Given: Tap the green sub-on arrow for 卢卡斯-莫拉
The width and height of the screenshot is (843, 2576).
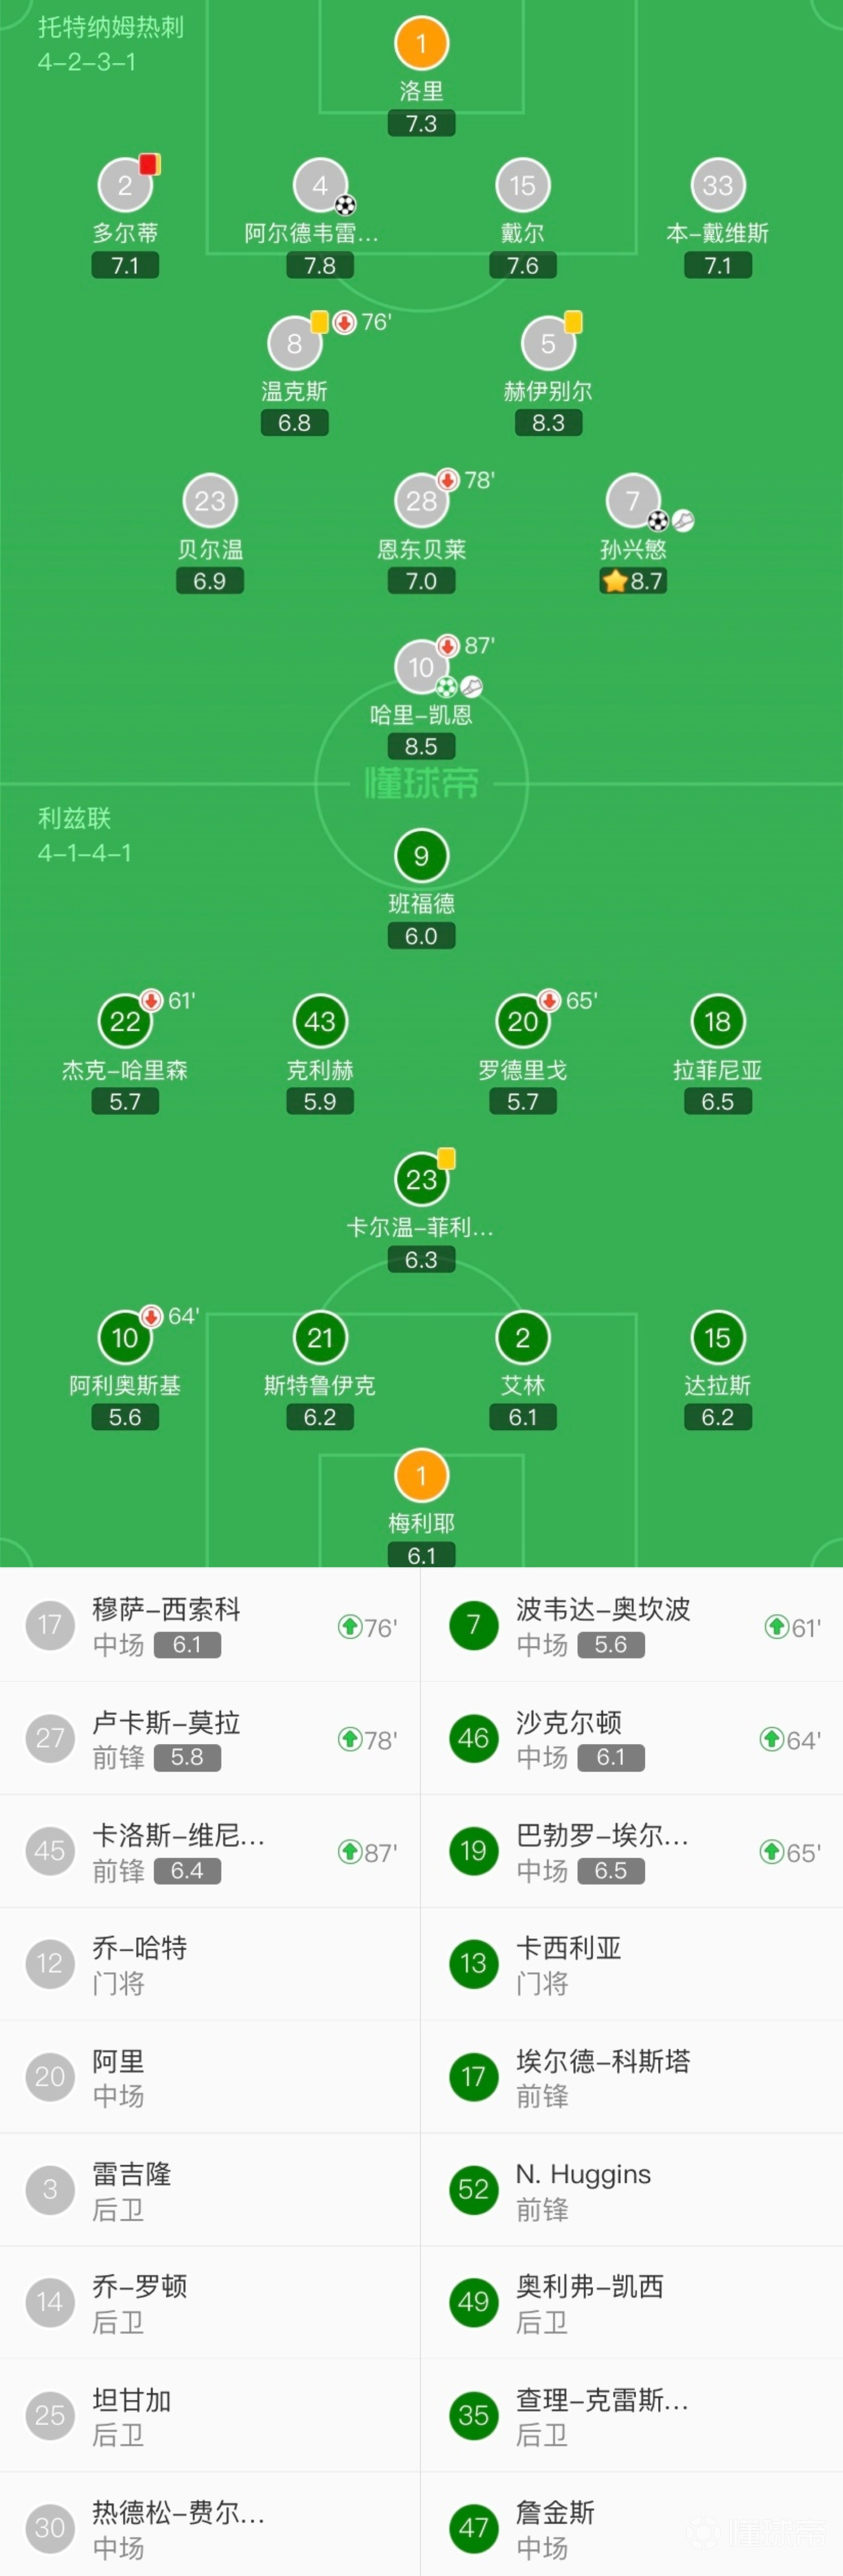Looking at the screenshot, I should pyautogui.click(x=349, y=1739).
